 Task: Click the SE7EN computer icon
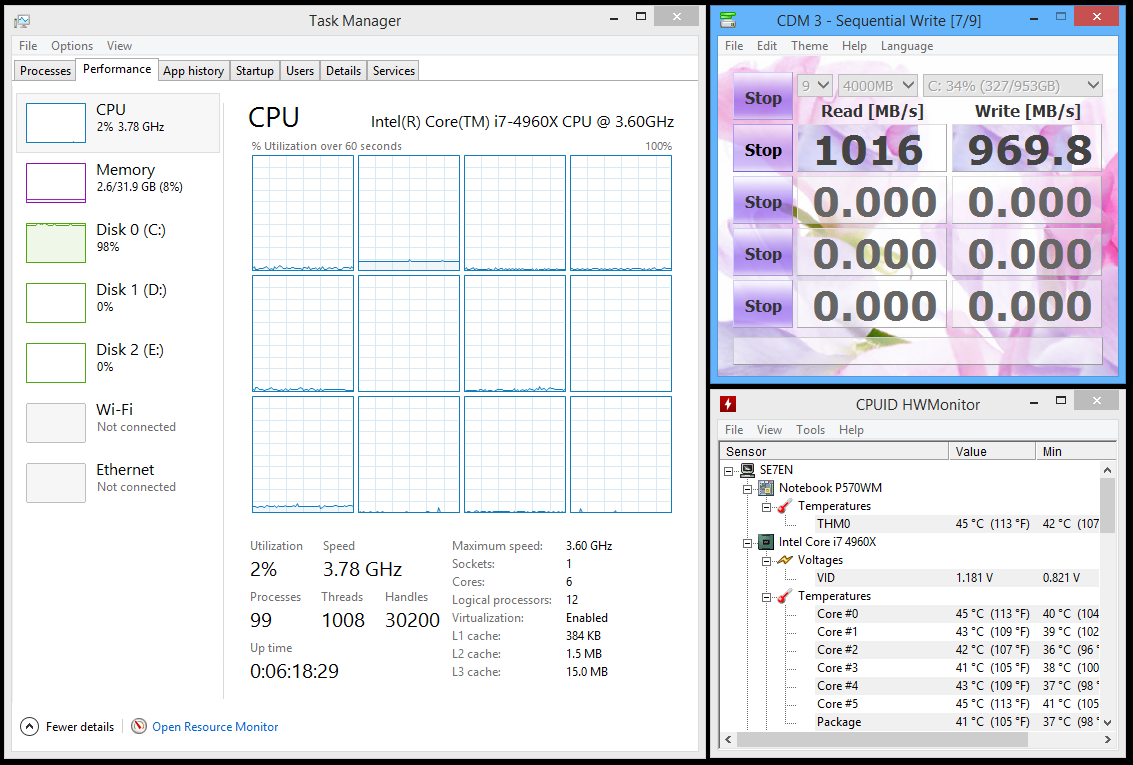tap(748, 470)
